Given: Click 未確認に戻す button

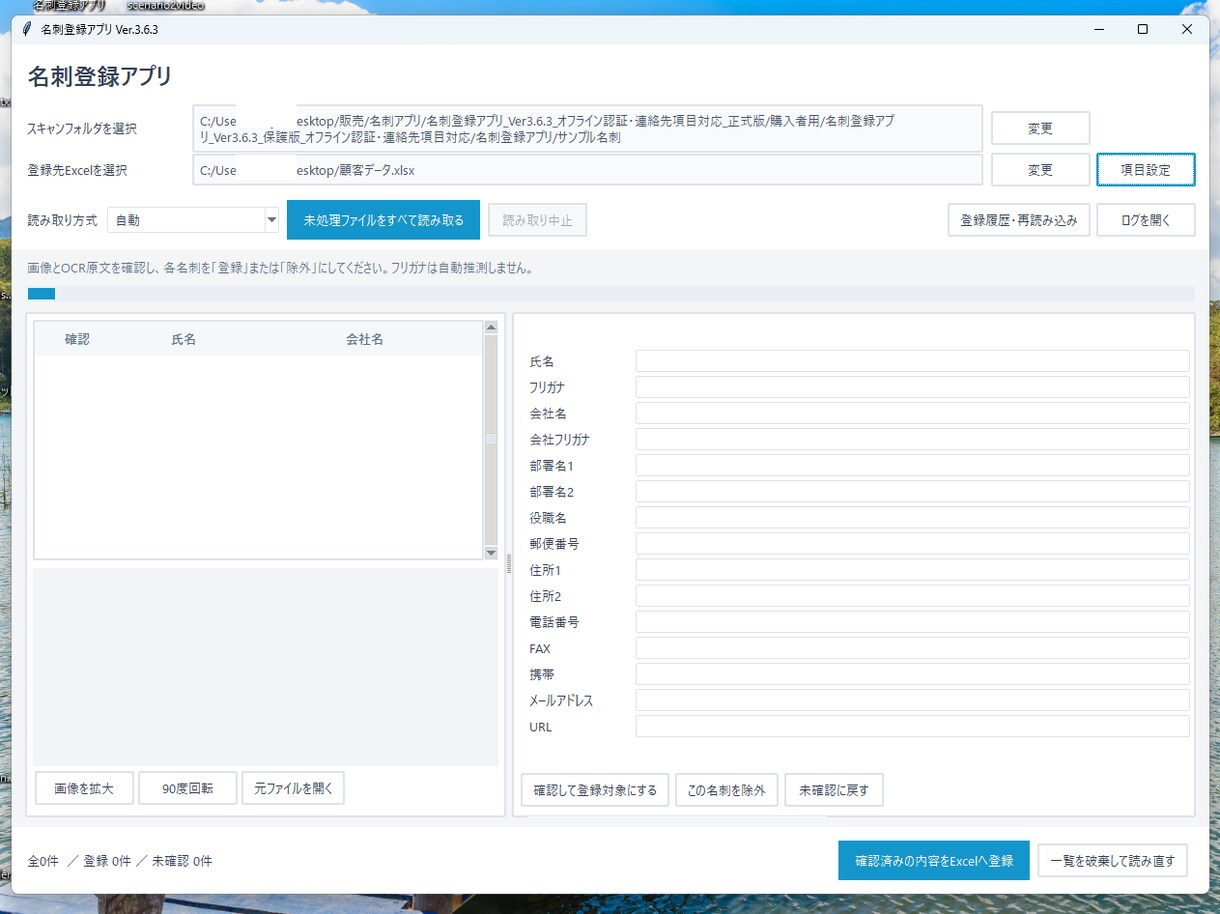Looking at the screenshot, I should click(x=834, y=790).
